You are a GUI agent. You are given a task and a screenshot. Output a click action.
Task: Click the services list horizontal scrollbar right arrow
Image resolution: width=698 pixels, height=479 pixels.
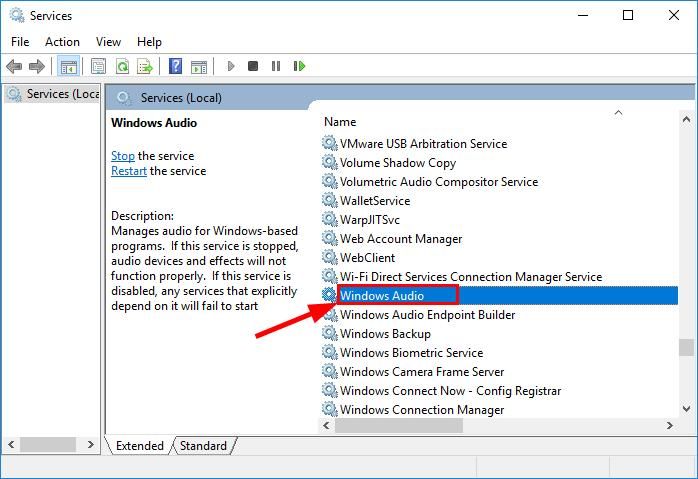click(x=669, y=426)
